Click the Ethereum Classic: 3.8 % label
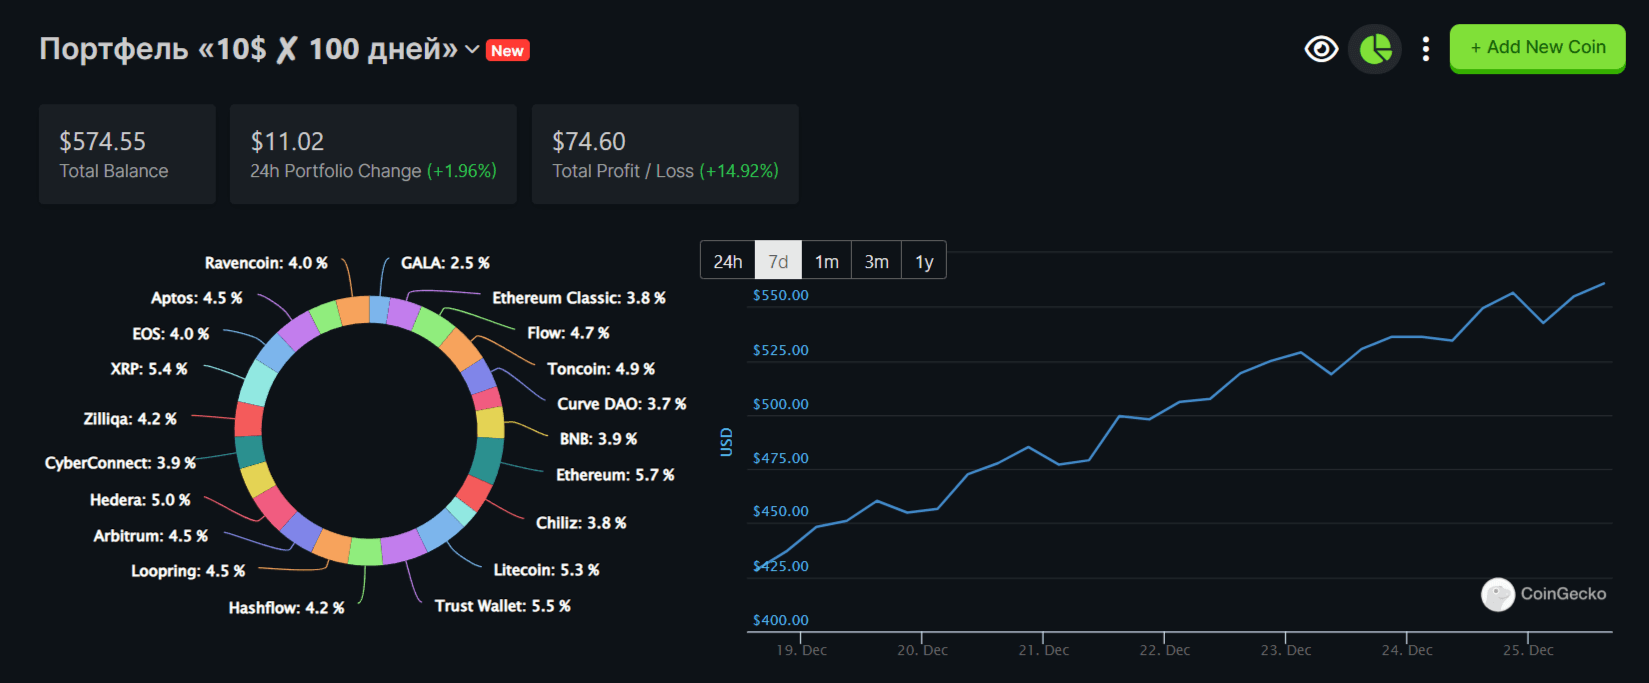The width and height of the screenshot is (1649, 683). tap(578, 298)
